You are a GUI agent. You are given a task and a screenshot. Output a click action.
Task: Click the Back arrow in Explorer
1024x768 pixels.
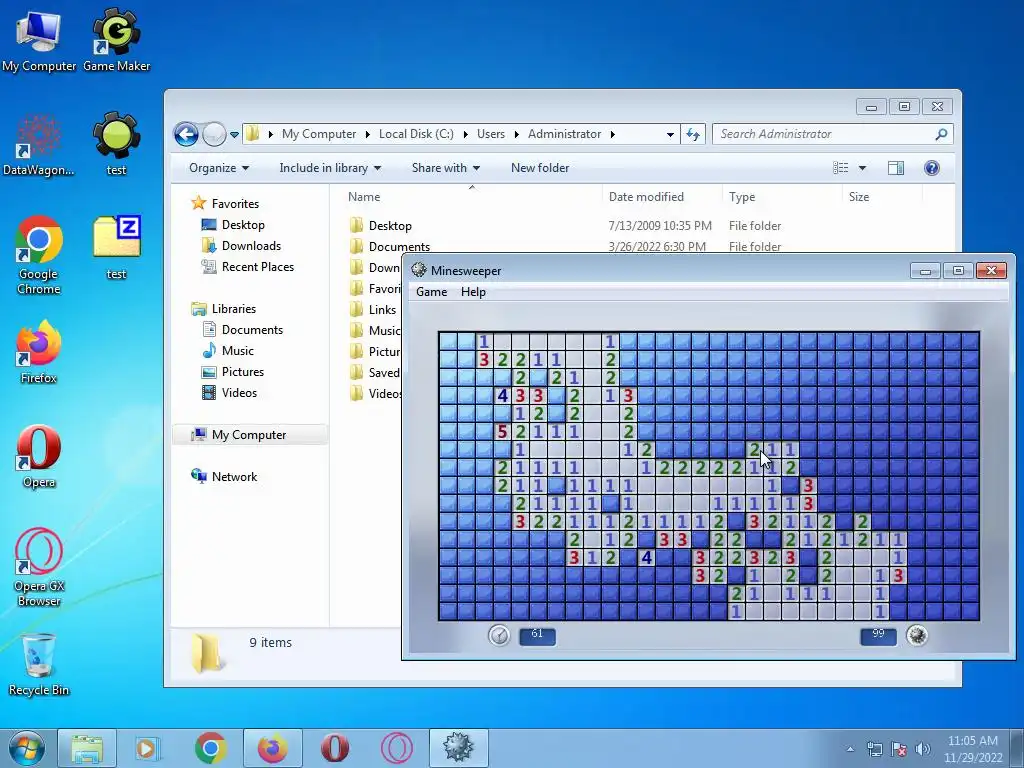tap(186, 135)
